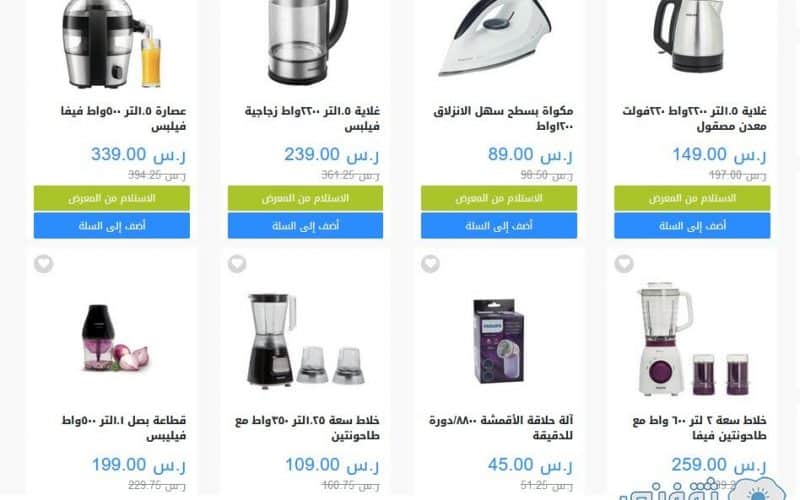The width and height of the screenshot is (800, 500).
Task: Toggle heart icon on purple Viva blender
Action: pos(623,264)
